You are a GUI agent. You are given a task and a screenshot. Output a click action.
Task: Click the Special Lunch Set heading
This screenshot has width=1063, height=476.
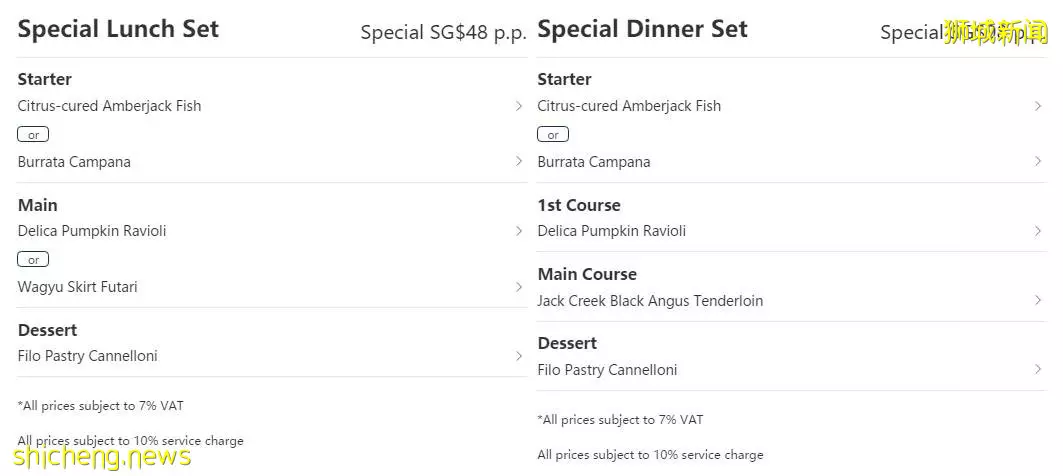118,29
